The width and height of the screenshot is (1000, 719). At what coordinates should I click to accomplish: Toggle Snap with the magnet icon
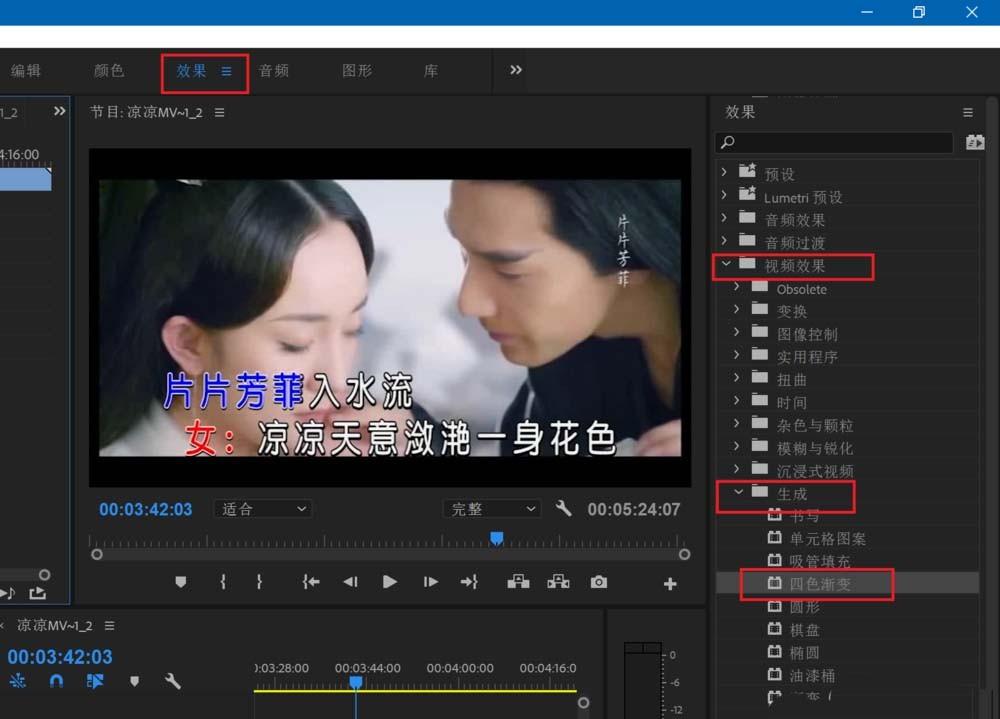[x=57, y=681]
